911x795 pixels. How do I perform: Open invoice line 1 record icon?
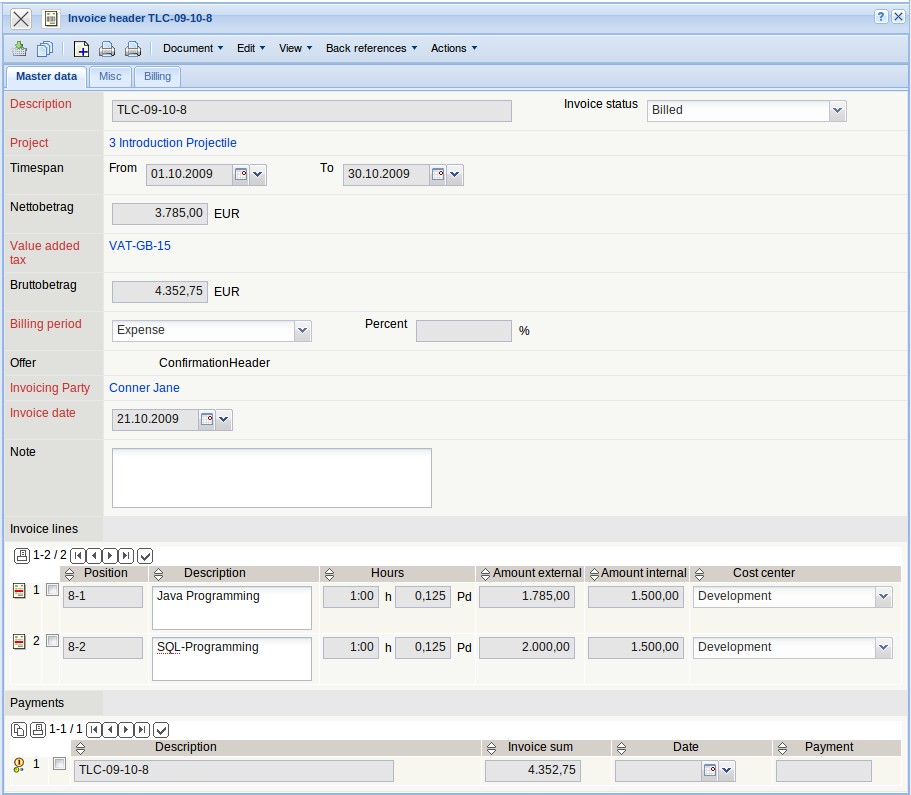coord(18,591)
